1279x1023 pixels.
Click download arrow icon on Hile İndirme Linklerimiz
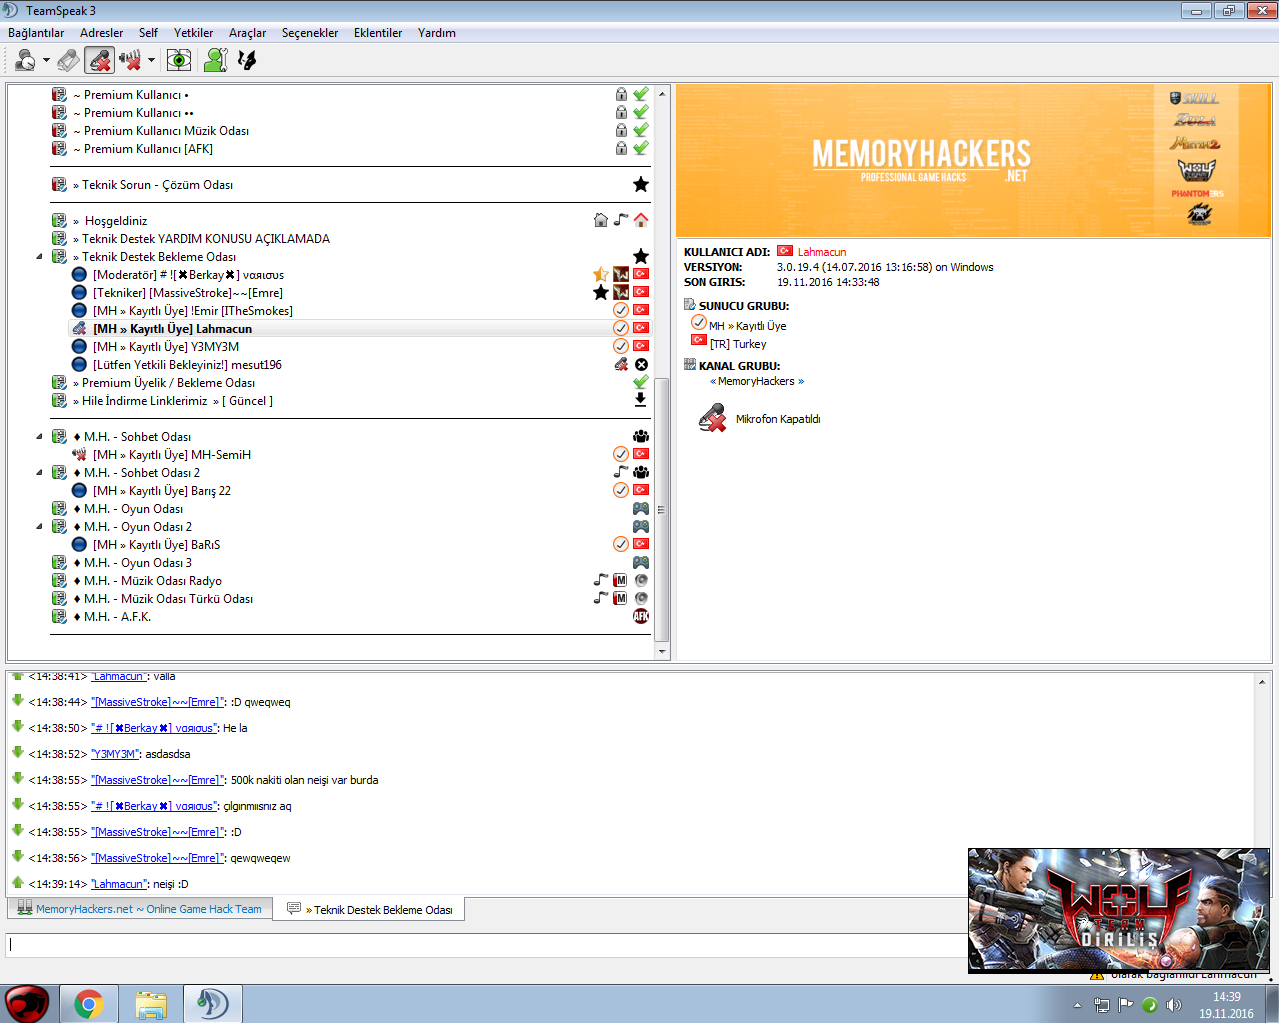[641, 400]
